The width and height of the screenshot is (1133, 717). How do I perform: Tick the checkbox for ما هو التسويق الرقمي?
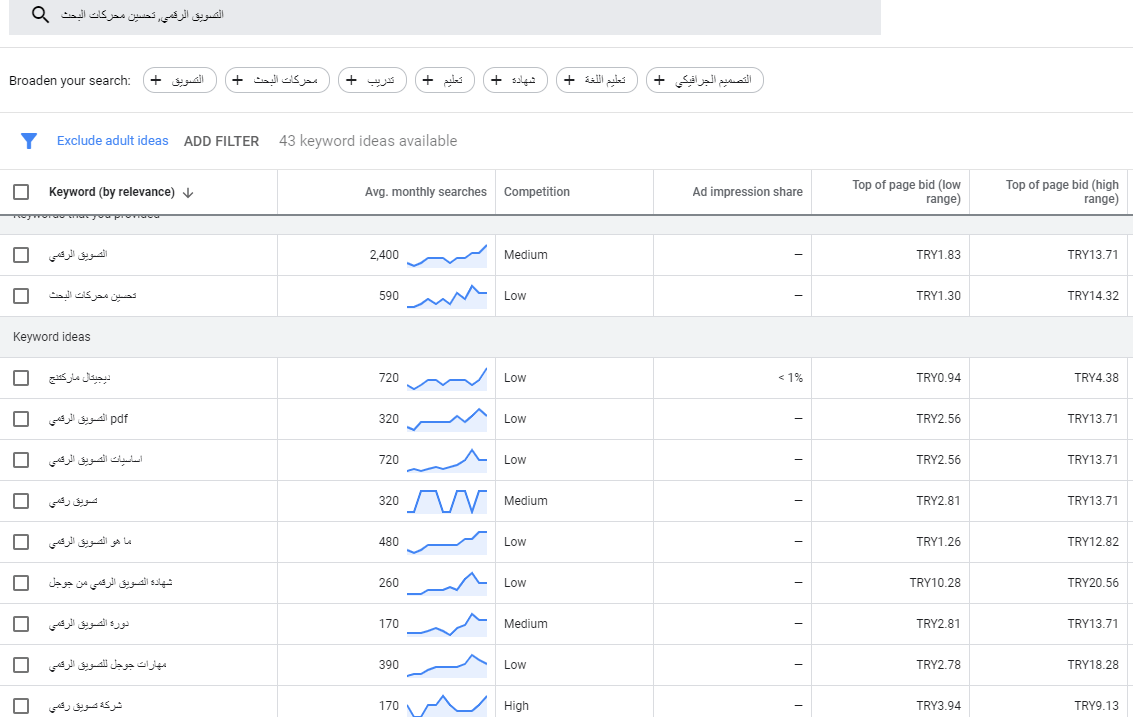tap(21, 541)
